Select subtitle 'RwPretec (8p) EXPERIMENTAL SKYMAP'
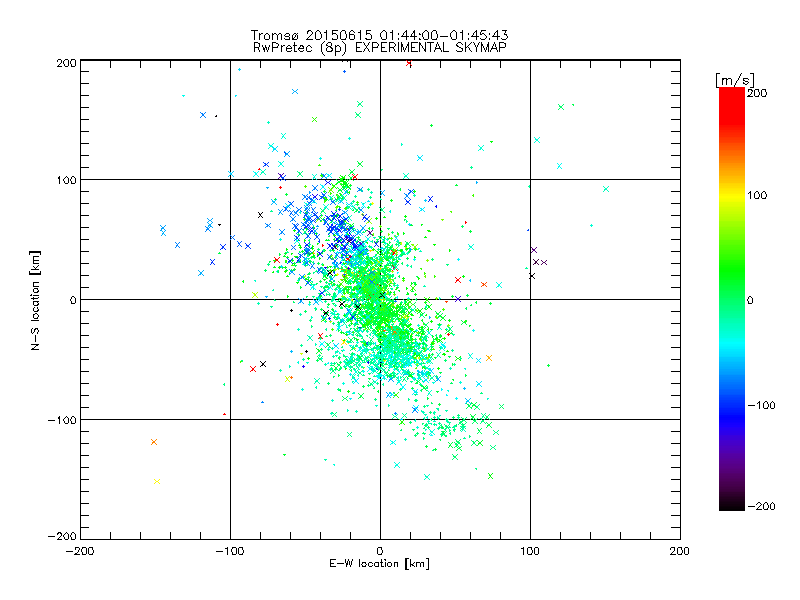This screenshot has width=800, height=600. pos(380,48)
